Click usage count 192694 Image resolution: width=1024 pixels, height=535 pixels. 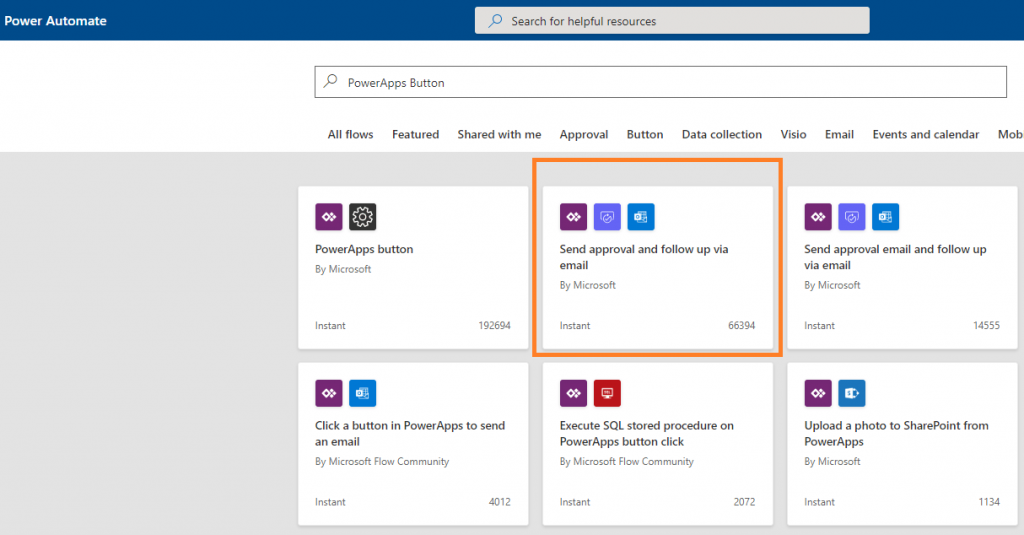(494, 325)
